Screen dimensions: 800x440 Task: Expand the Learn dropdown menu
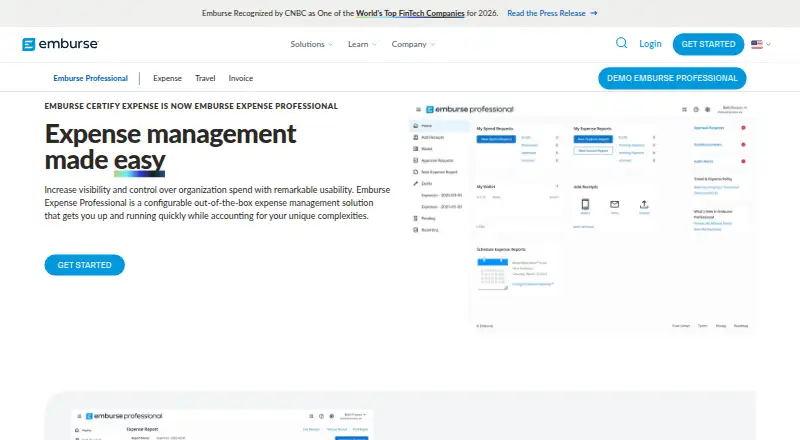coord(362,44)
